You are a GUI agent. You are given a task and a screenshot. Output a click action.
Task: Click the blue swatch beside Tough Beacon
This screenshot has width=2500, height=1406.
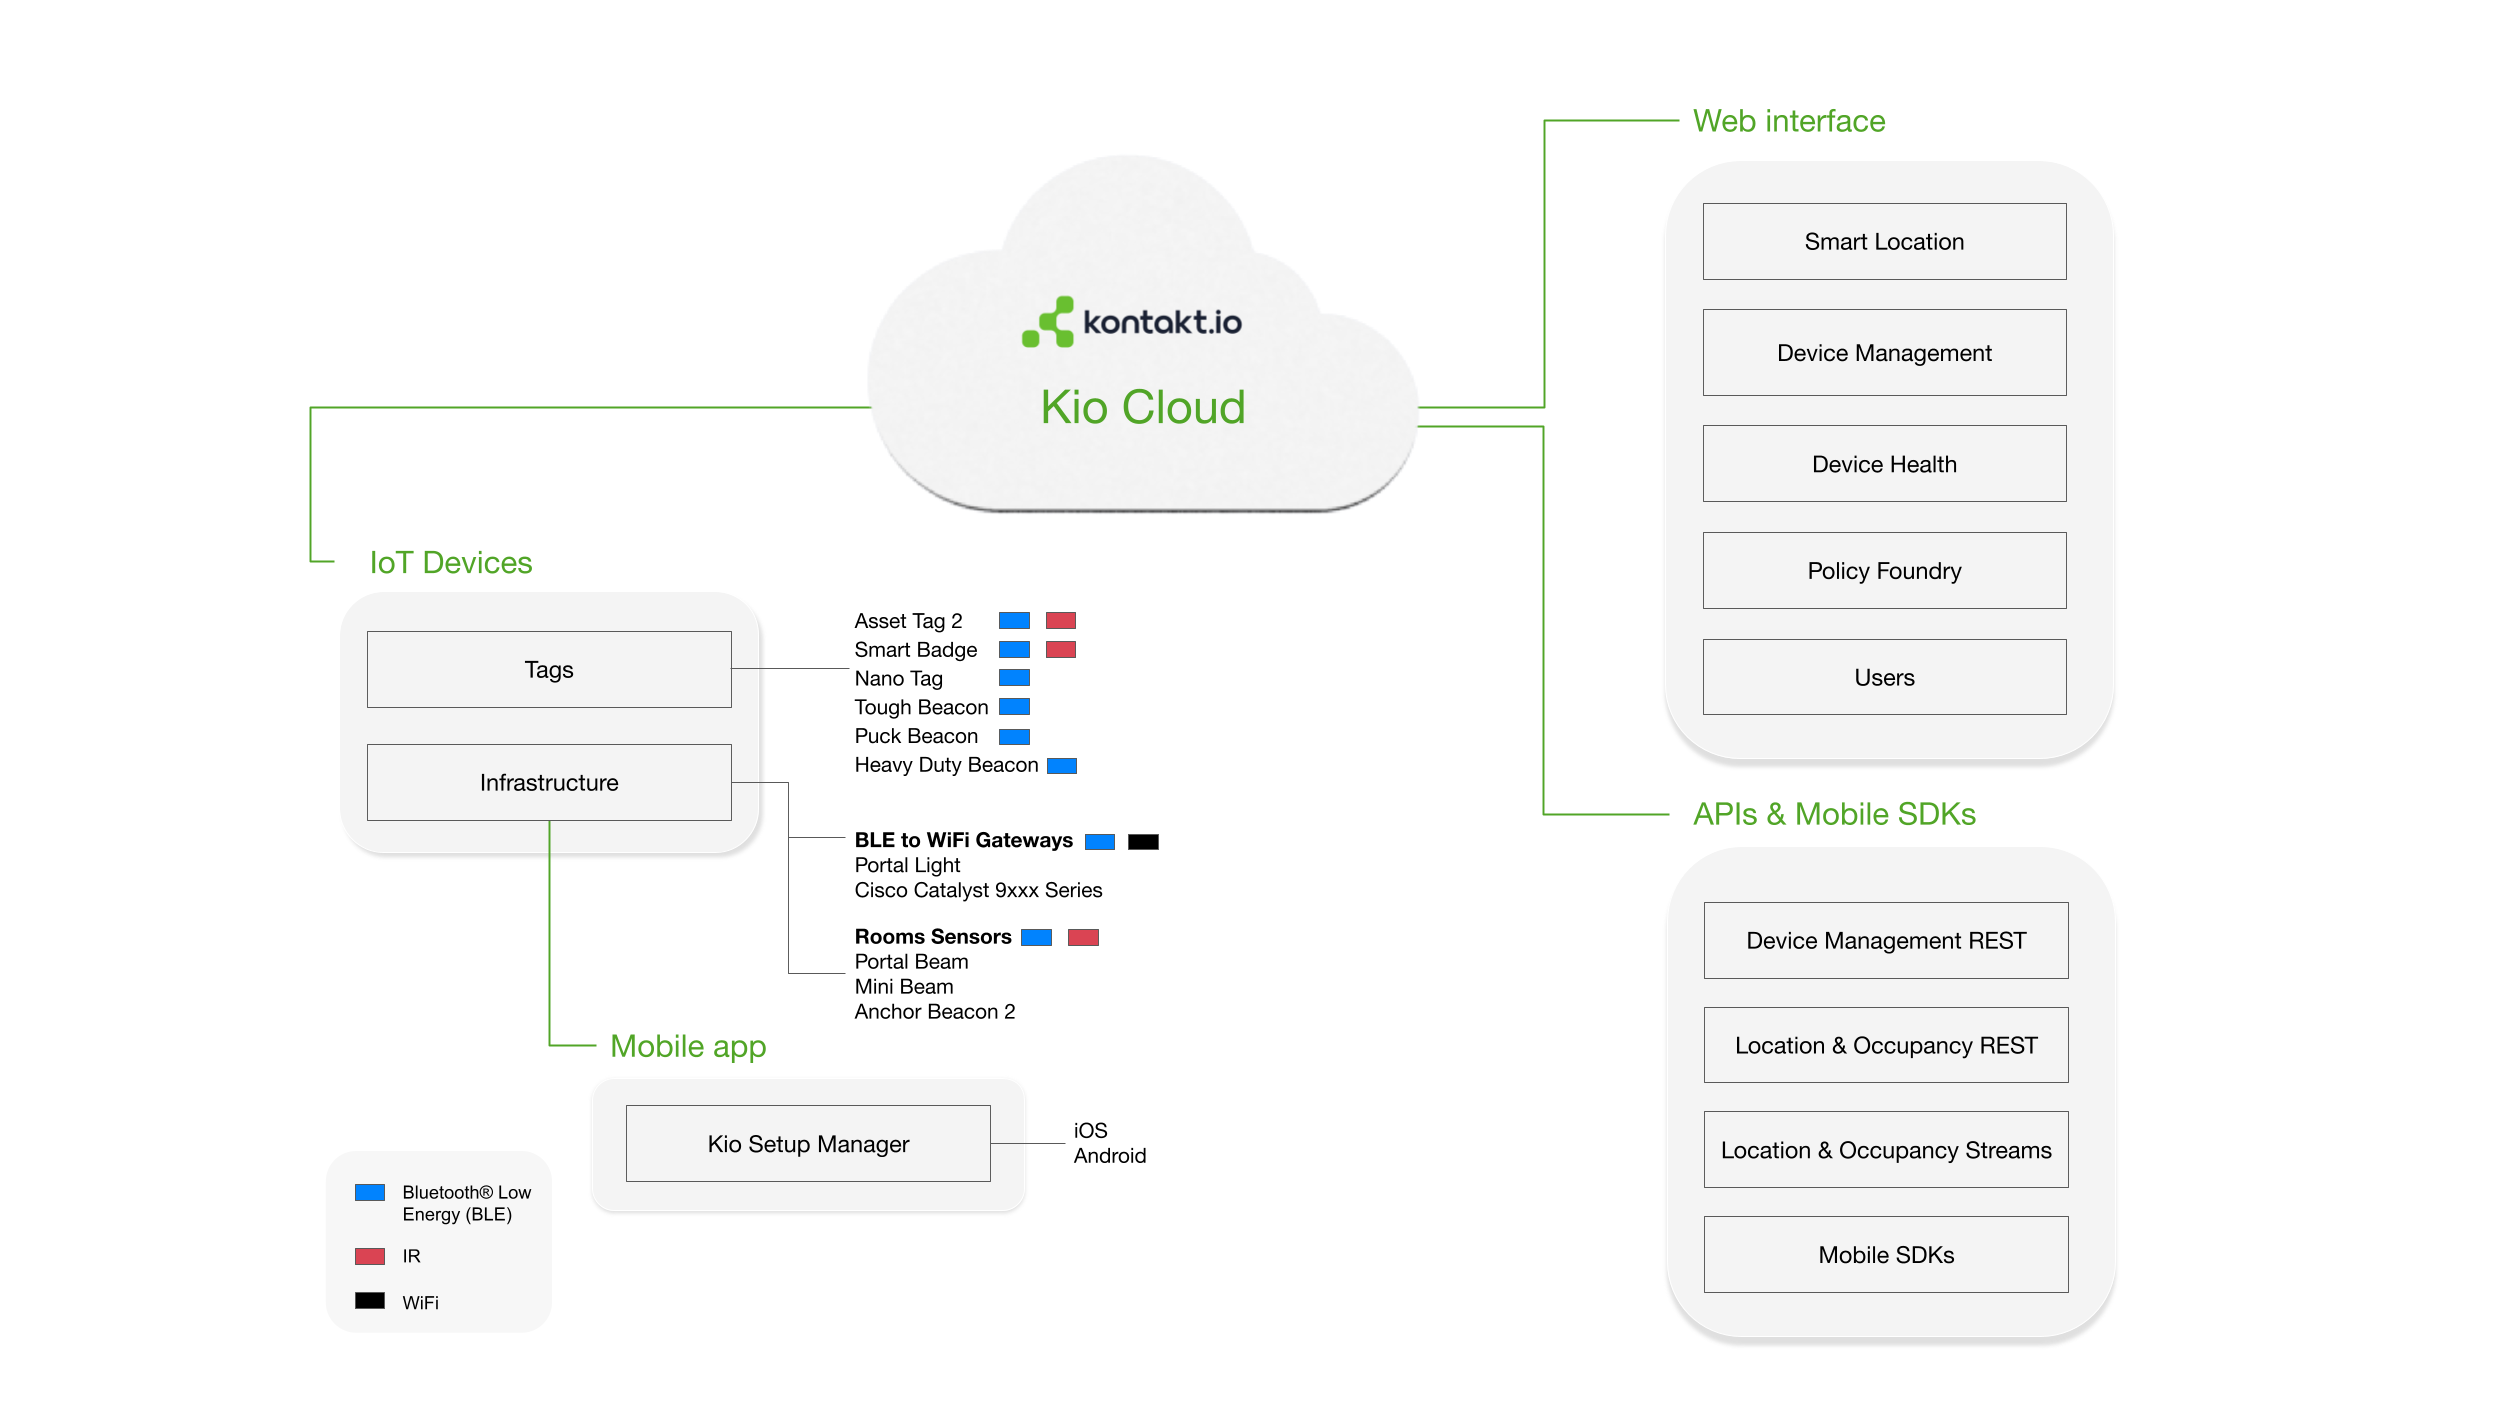pyautogui.click(x=1014, y=707)
